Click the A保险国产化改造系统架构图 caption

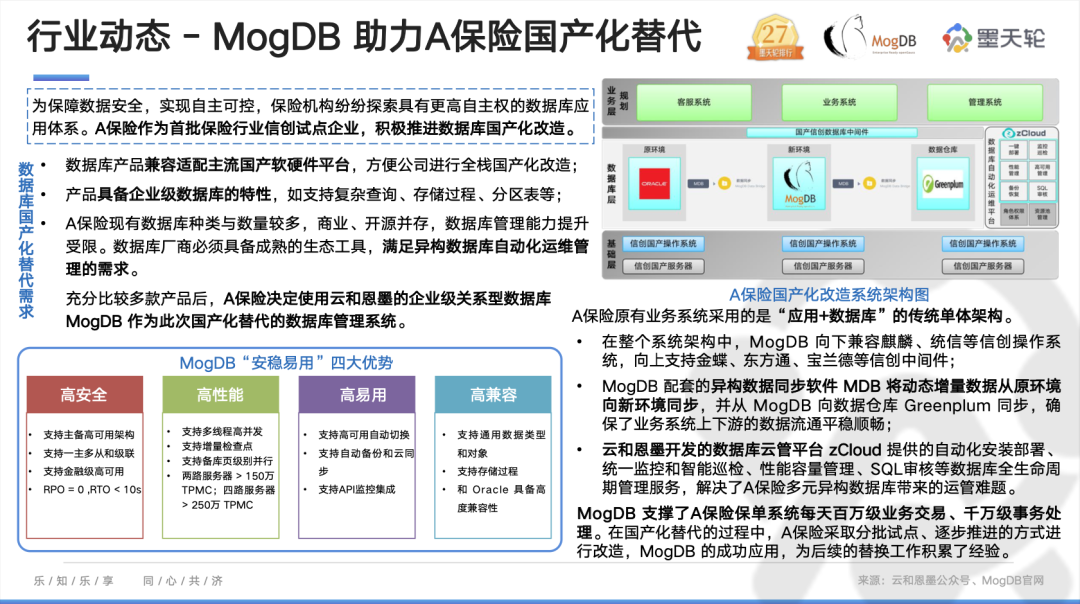(x=829, y=295)
